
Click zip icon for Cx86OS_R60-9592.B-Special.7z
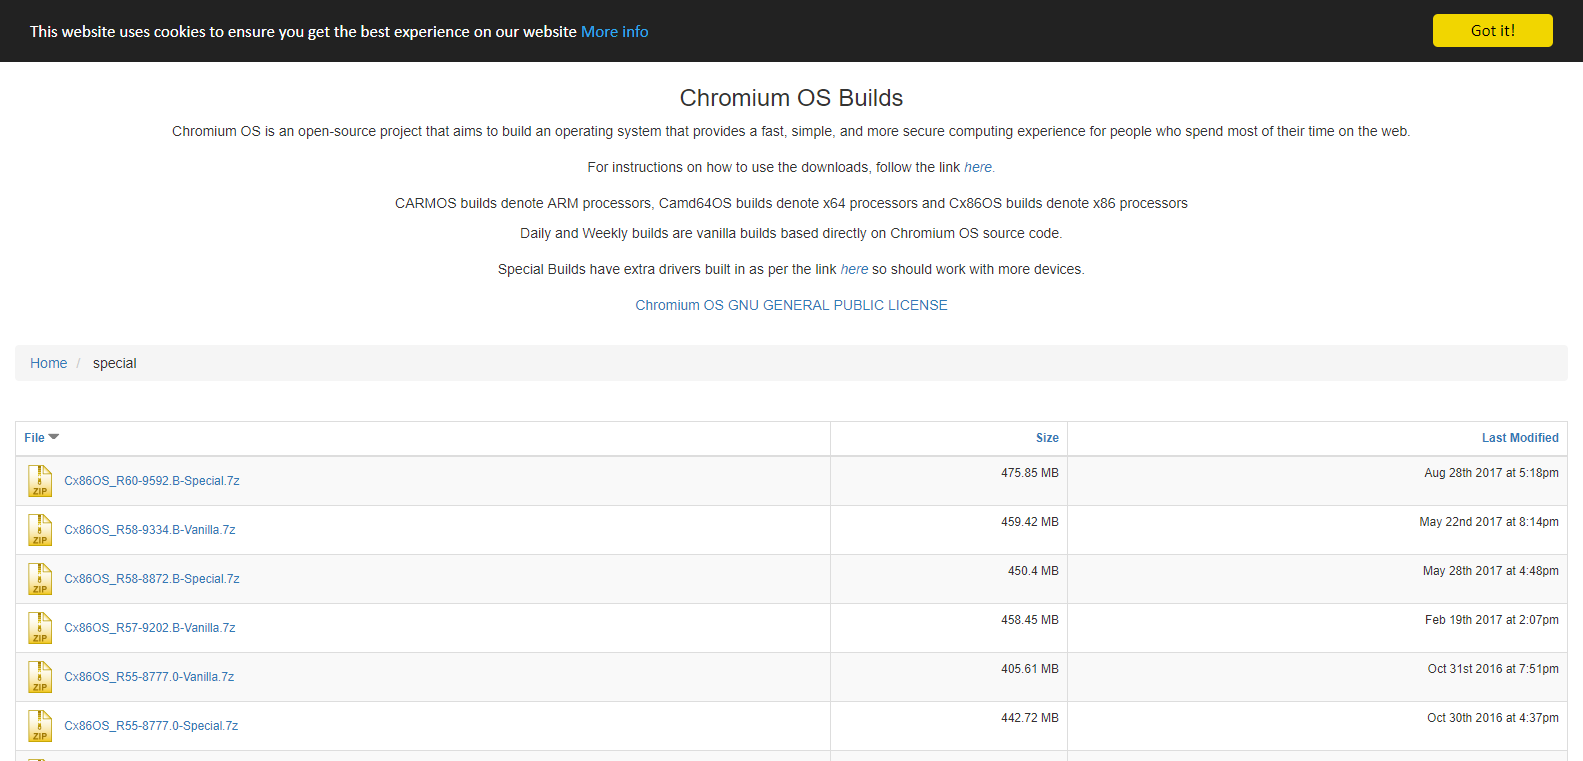tap(40, 481)
